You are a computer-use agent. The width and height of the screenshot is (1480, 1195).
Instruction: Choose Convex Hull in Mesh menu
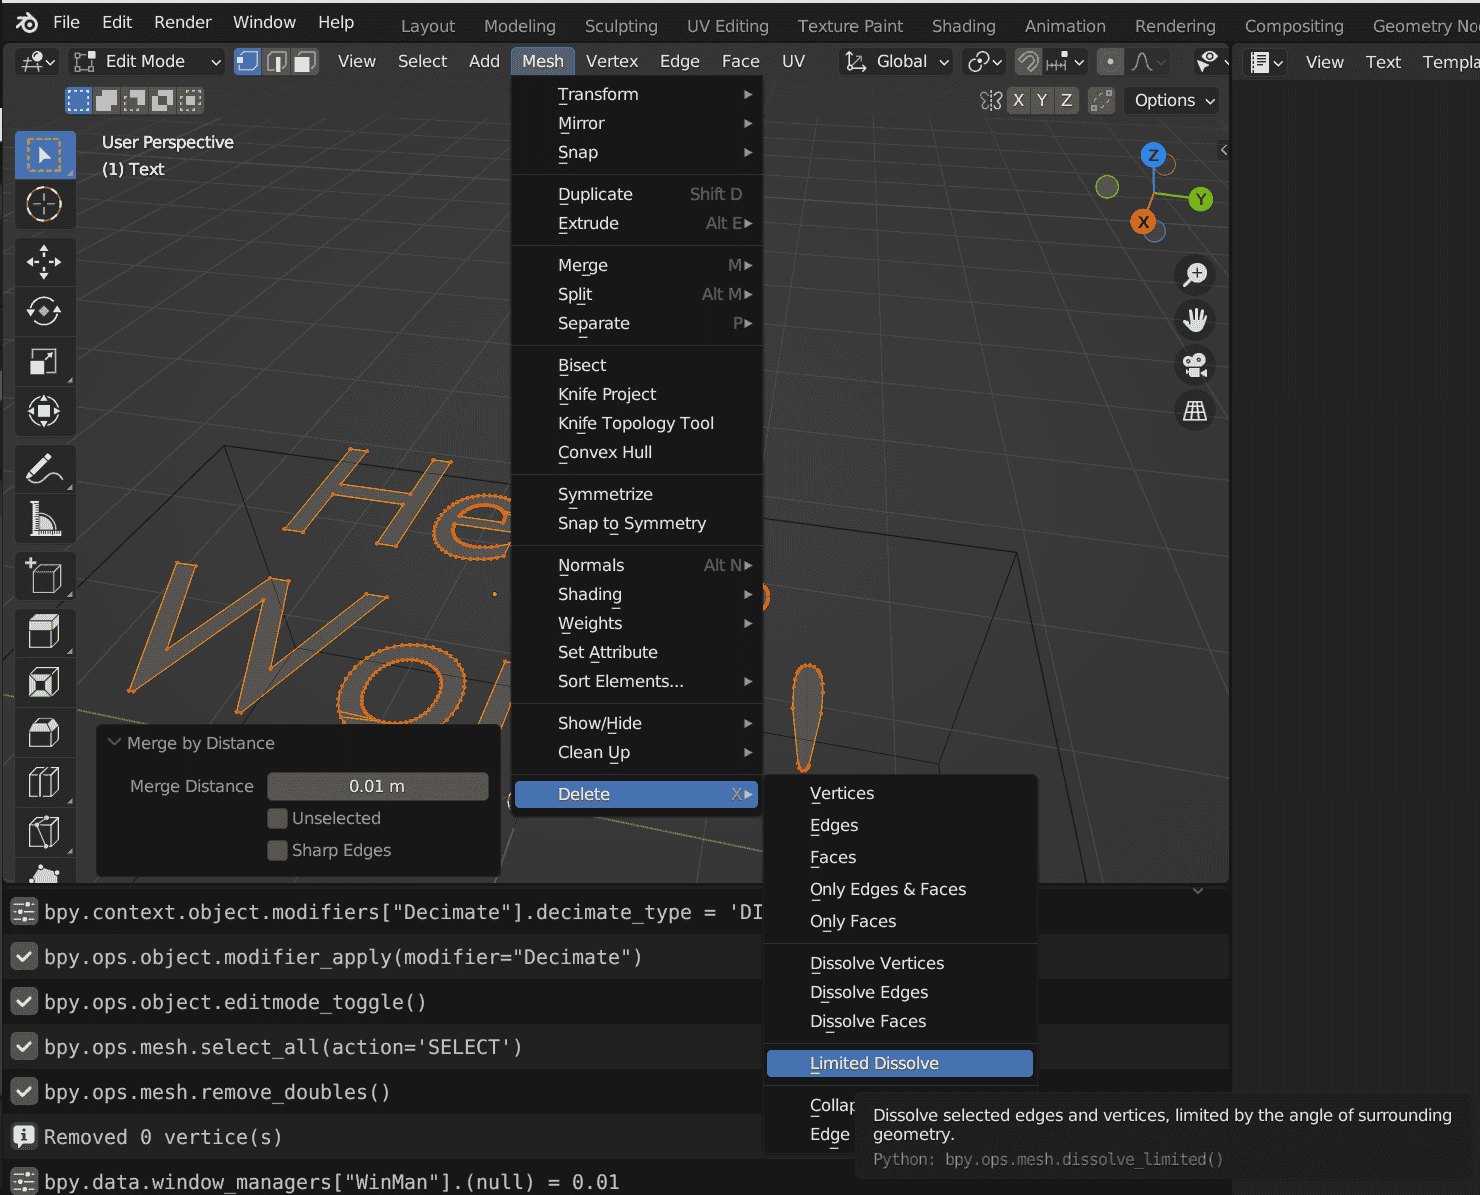636,452
